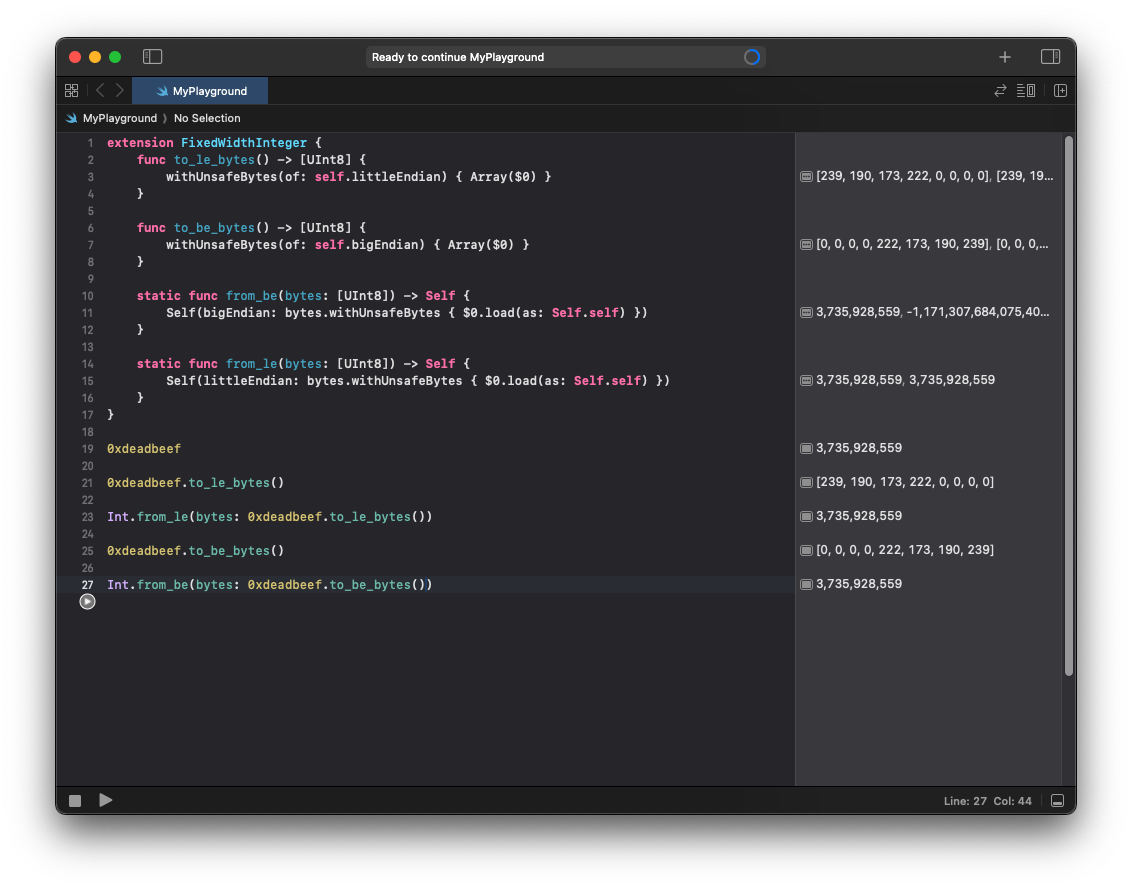Image resolution: width=1132 pixels, height=888 pixels.
Task: Show quick look for the to_le_bytes result on line 21
Action: 806,482
